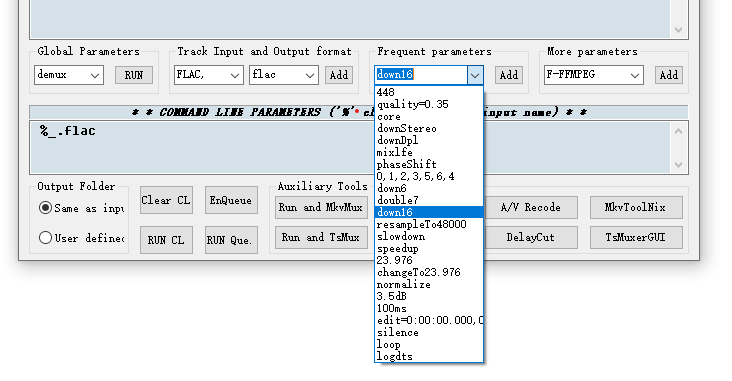Launch the TsMuxerGUI tool
The width and height of the screenshot is (732, 381).
[636, 237]
